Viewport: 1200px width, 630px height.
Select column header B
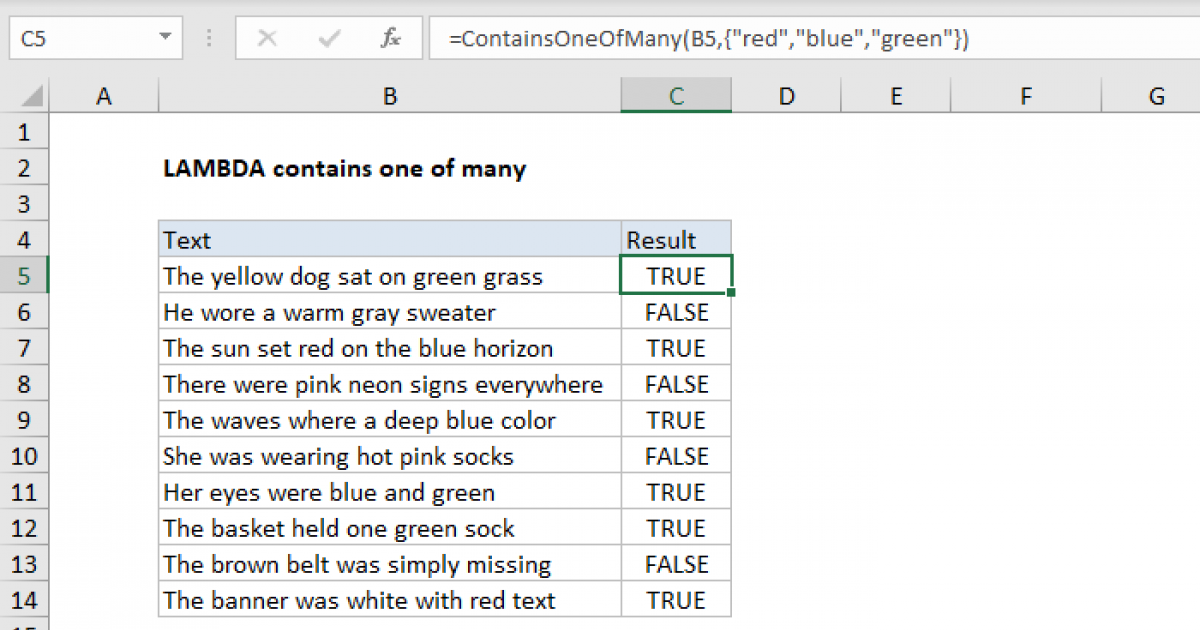pos(389,95)
